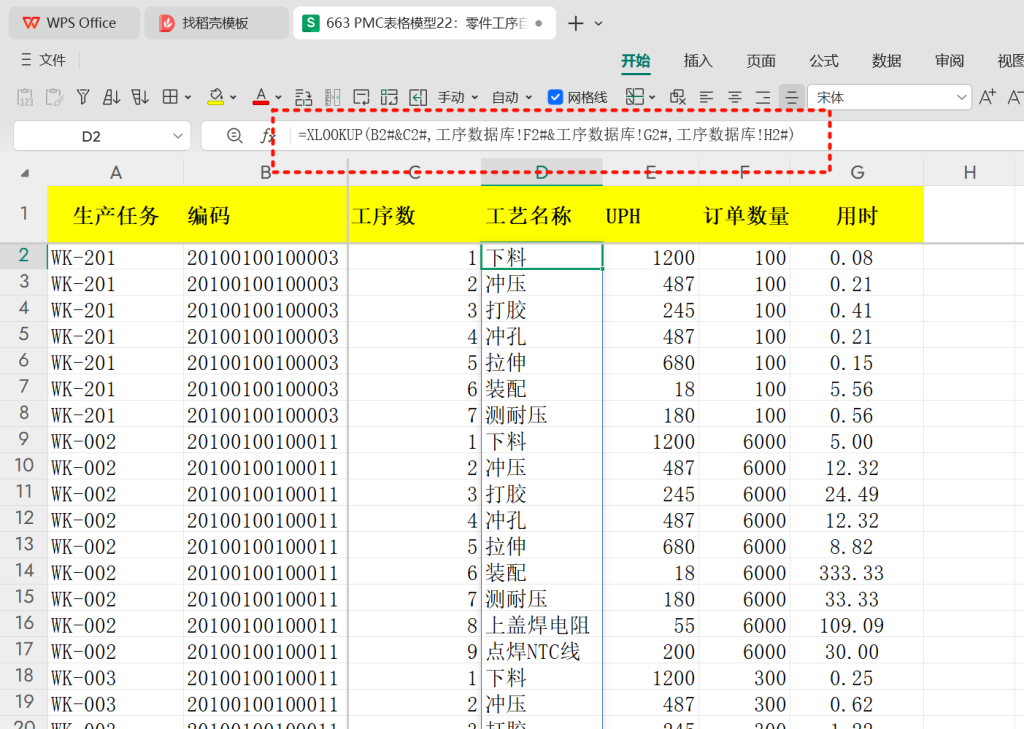Click the select-all corner triangle
The height and width of the screenshot is (729, 1024).
(x=25, y=173)
